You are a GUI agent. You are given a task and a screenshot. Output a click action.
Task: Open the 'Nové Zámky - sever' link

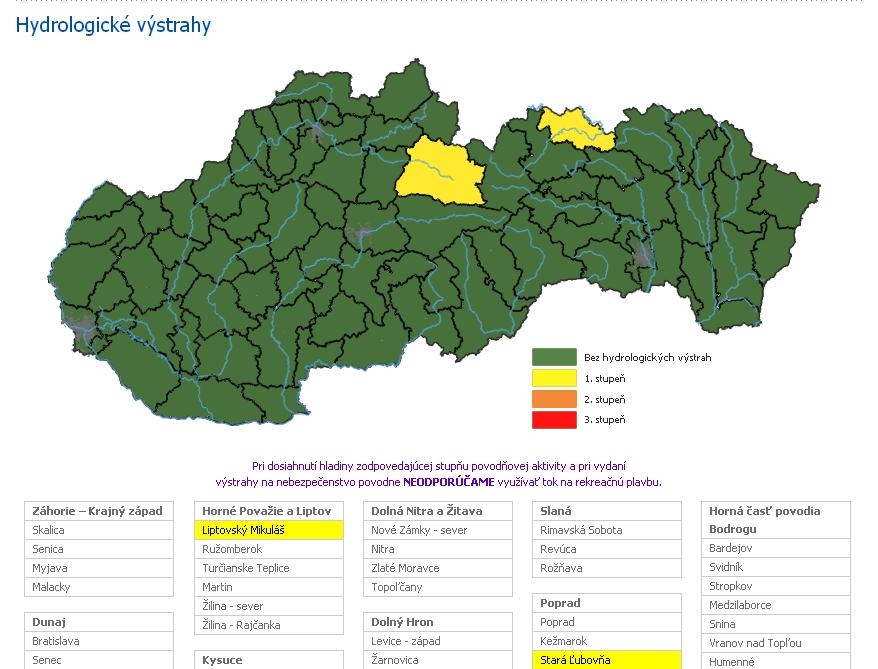(419, 530)
